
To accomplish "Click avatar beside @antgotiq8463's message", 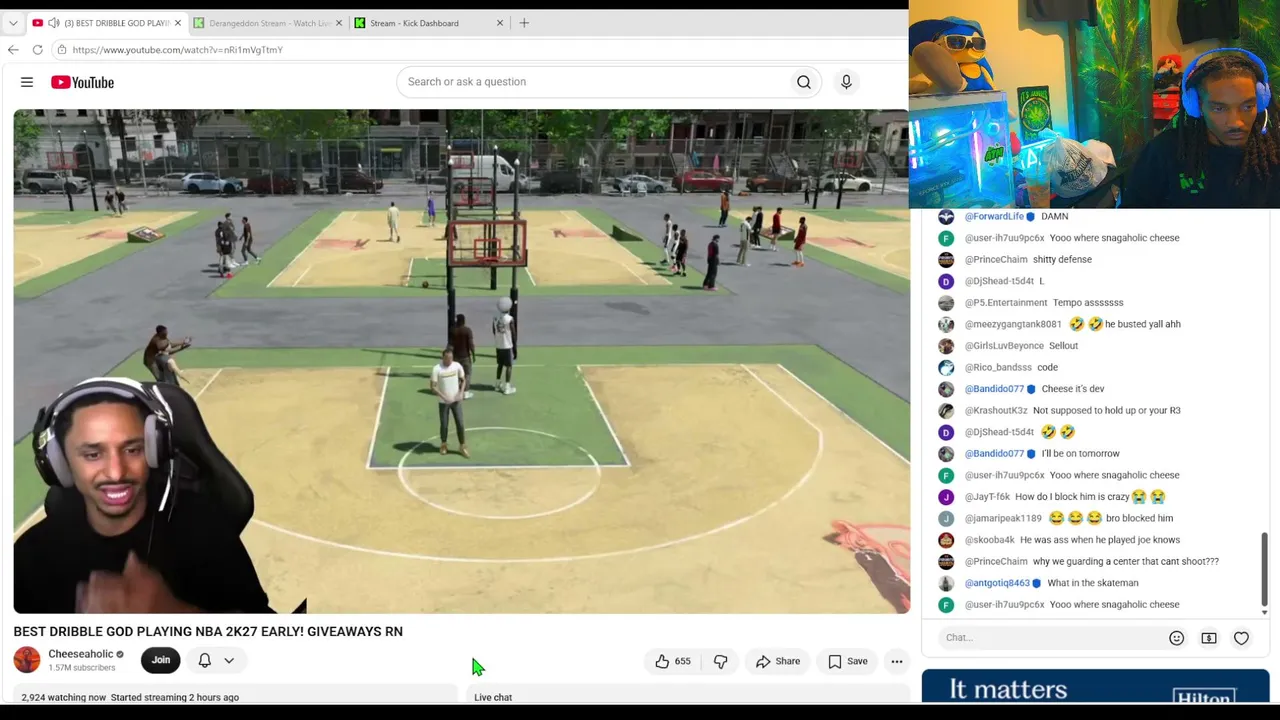I will 946,583.
